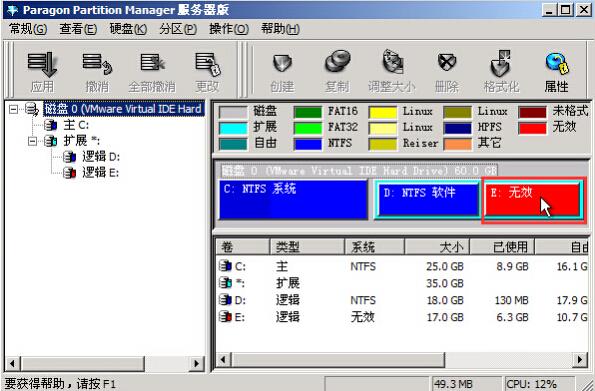The width and height of the screenshot is (595, 391).
Task: Open the 分区(P) menu
Action: click(178, 29)
